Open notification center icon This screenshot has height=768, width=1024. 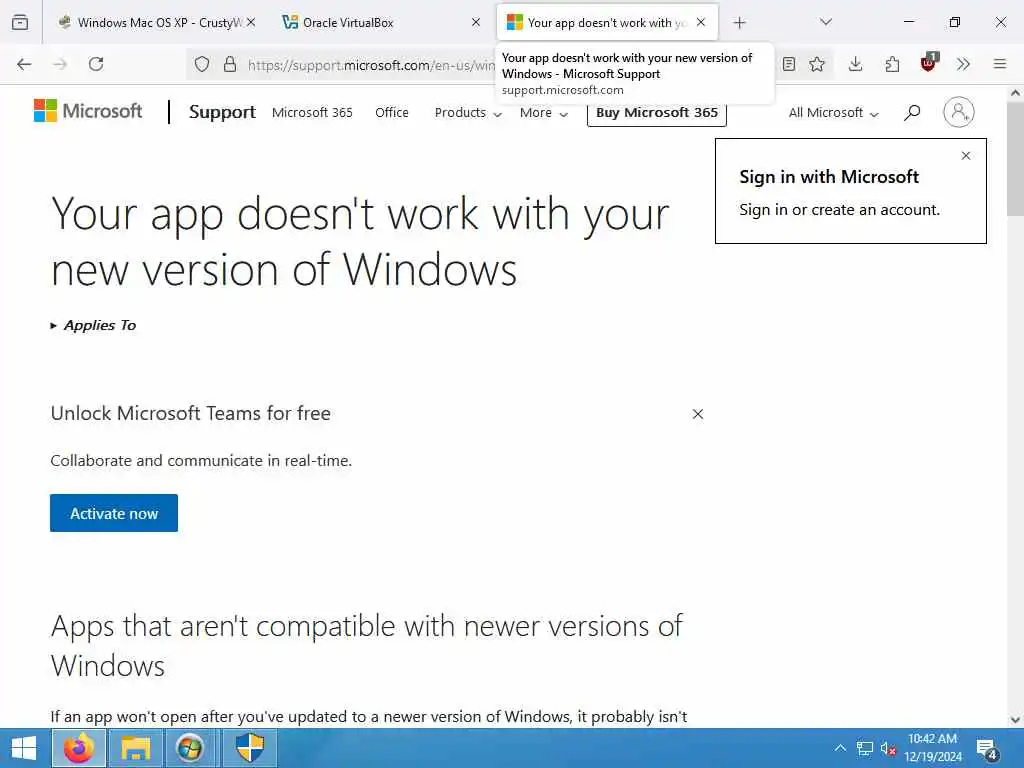point(987,749)
